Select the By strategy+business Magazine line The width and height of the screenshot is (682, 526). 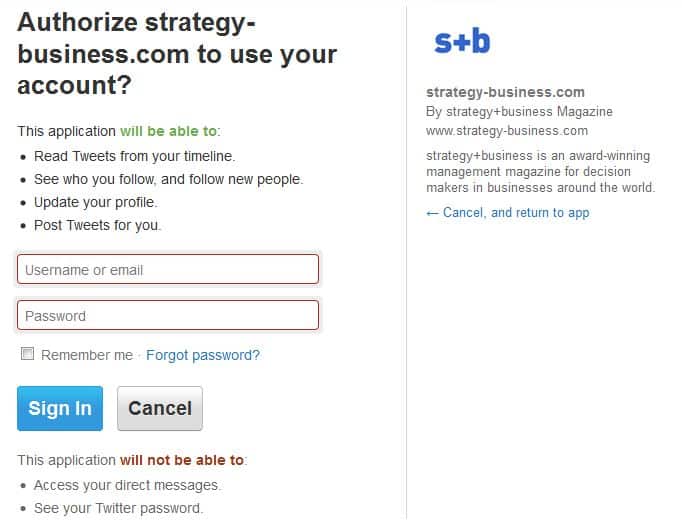coord(519,111)
